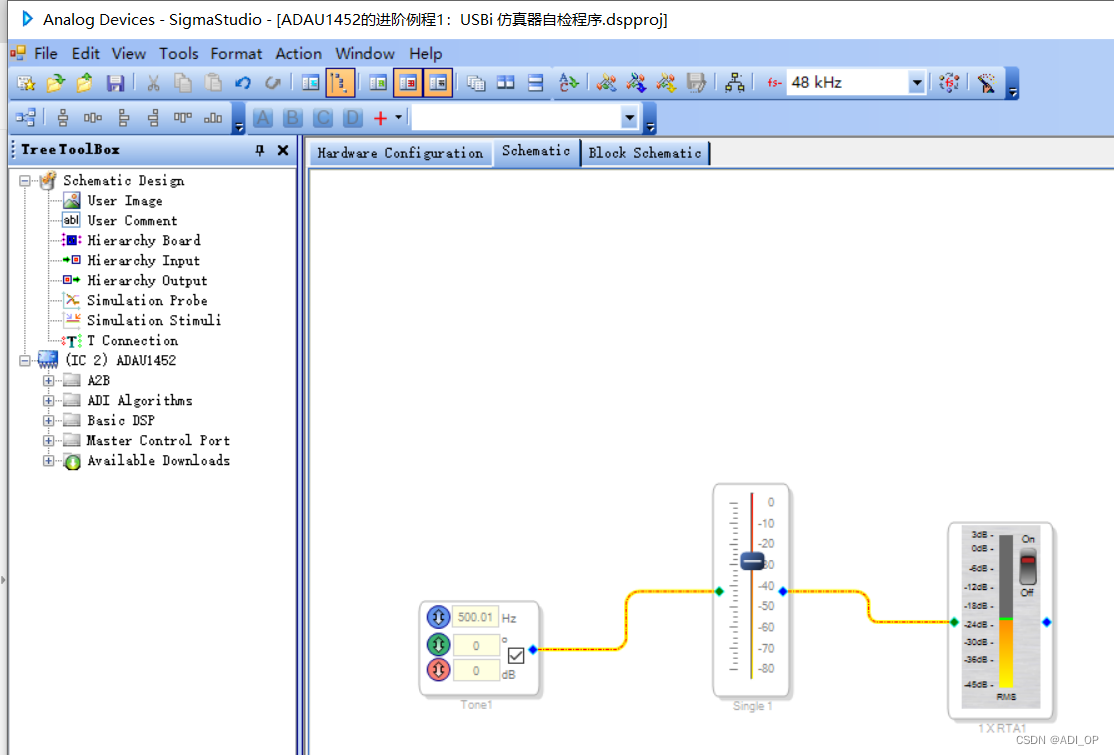Open the Format menu
1114x755 pixels.
click(236, 53)
